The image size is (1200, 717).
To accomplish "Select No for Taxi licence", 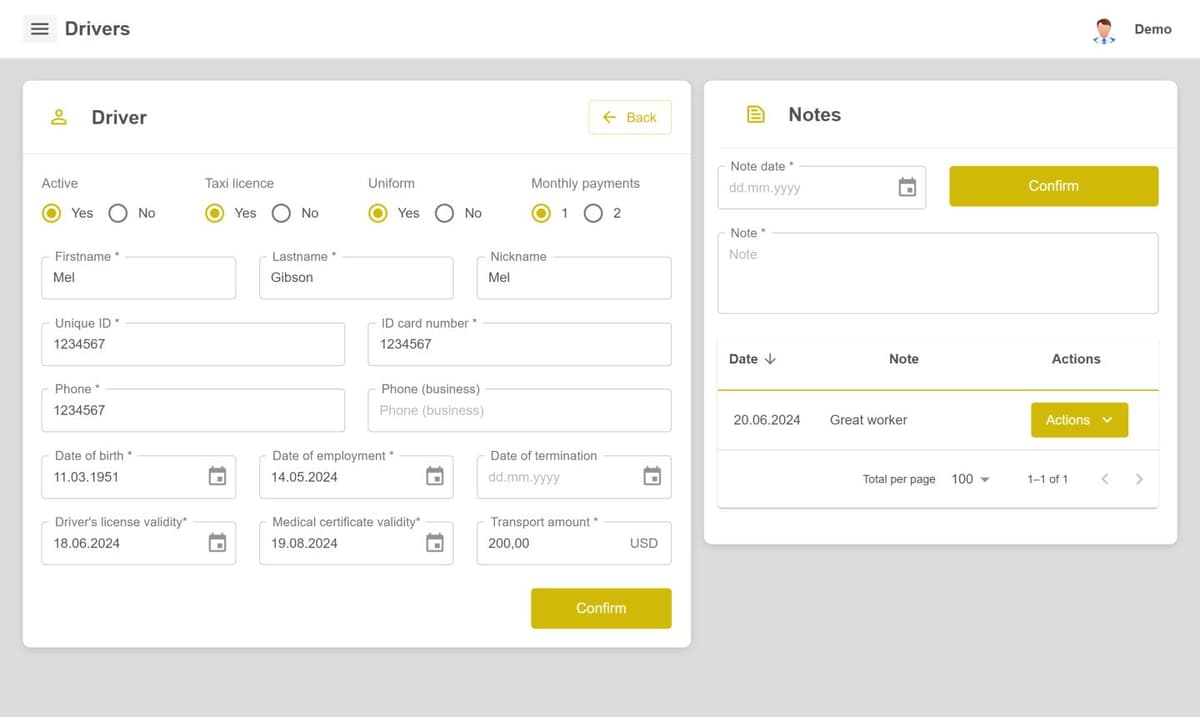I will (x=284, y=213).
